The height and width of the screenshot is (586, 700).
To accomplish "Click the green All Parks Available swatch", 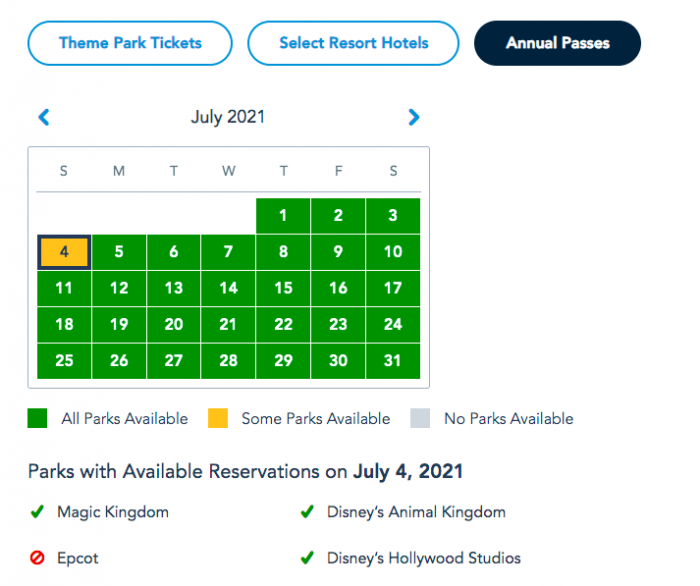I will (x=37, y=419).
